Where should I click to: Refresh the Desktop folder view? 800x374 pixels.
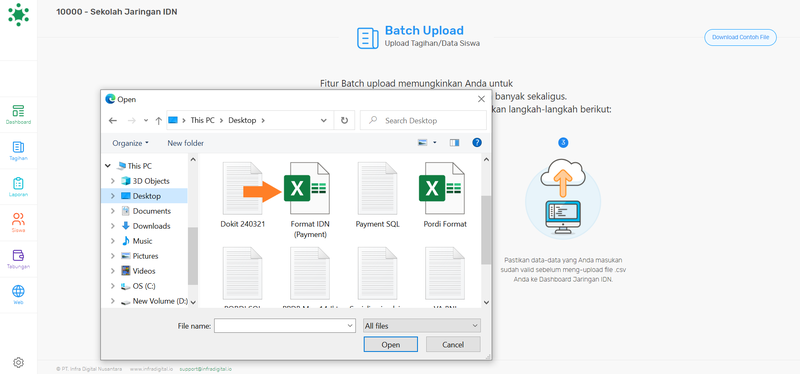[x=344, y=120]
